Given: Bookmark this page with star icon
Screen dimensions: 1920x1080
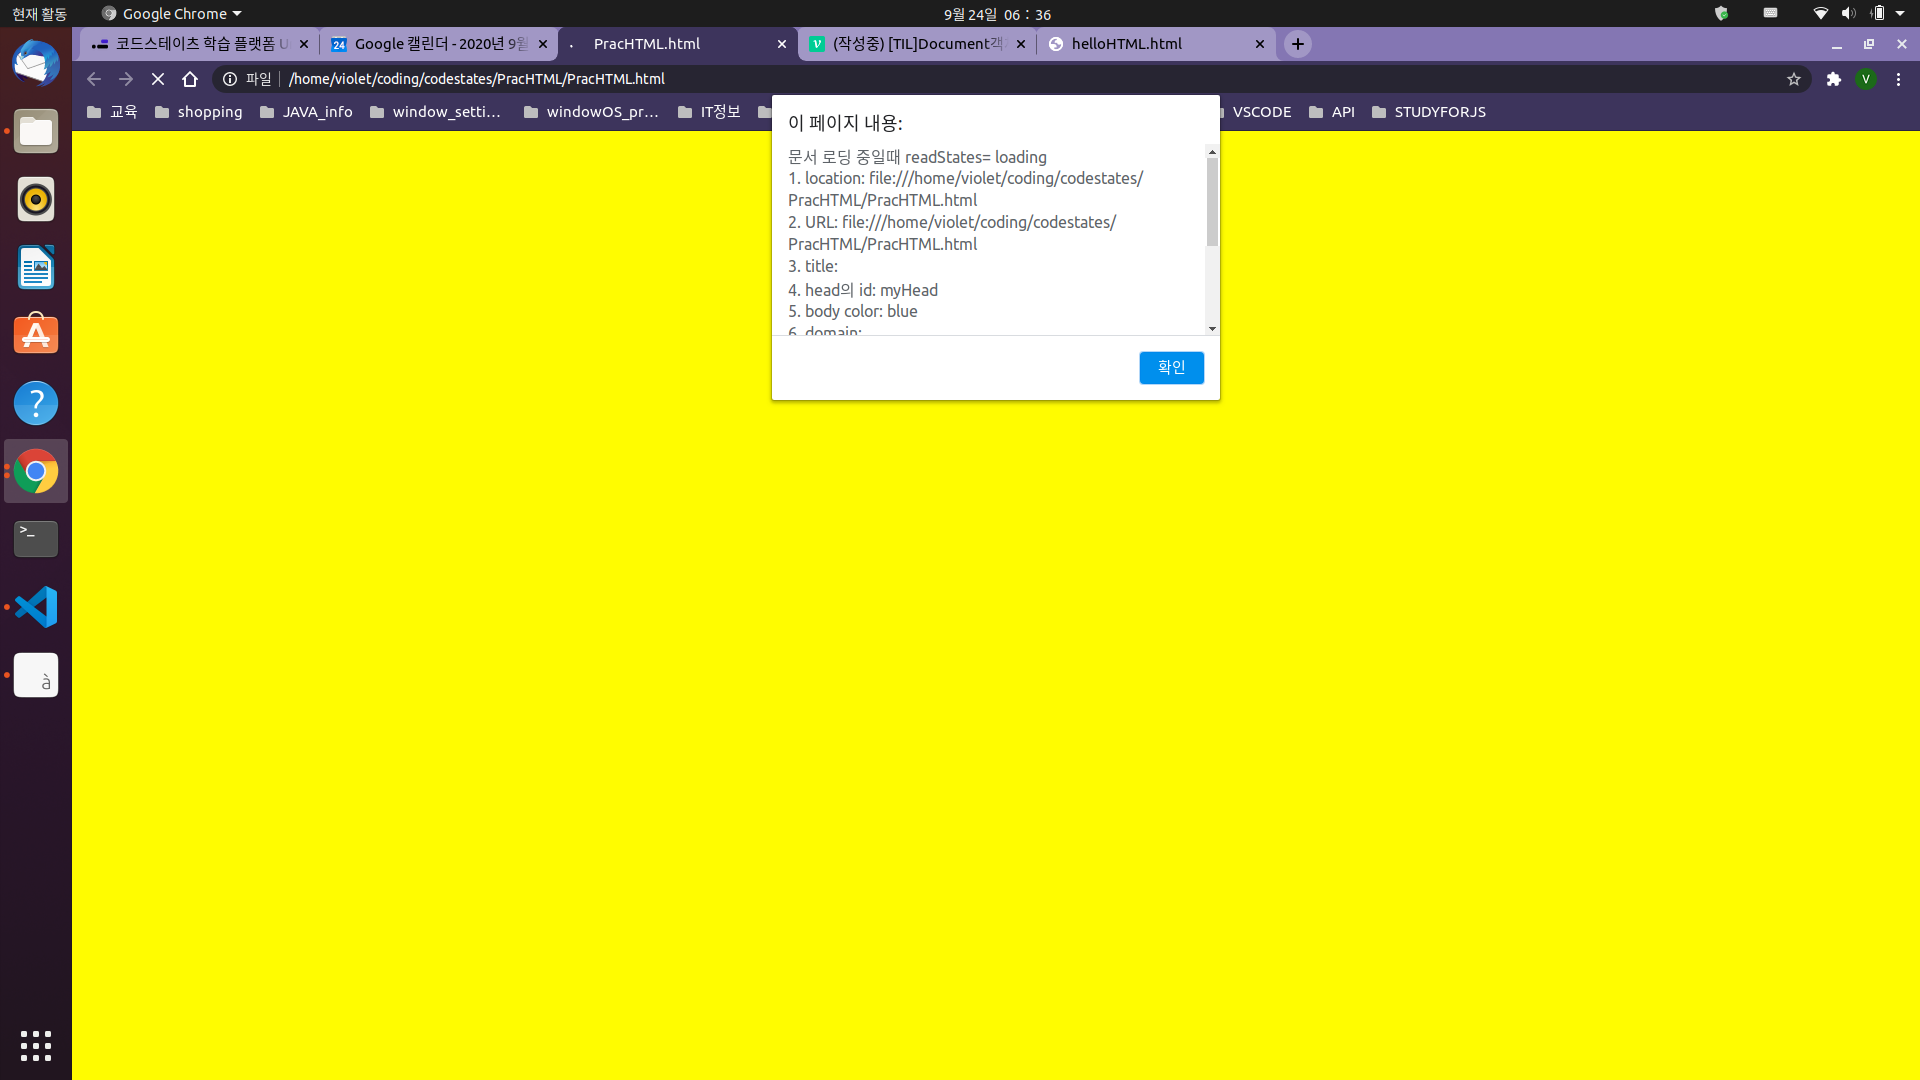Looking at the screenshot, I should tap(1794, 79).
